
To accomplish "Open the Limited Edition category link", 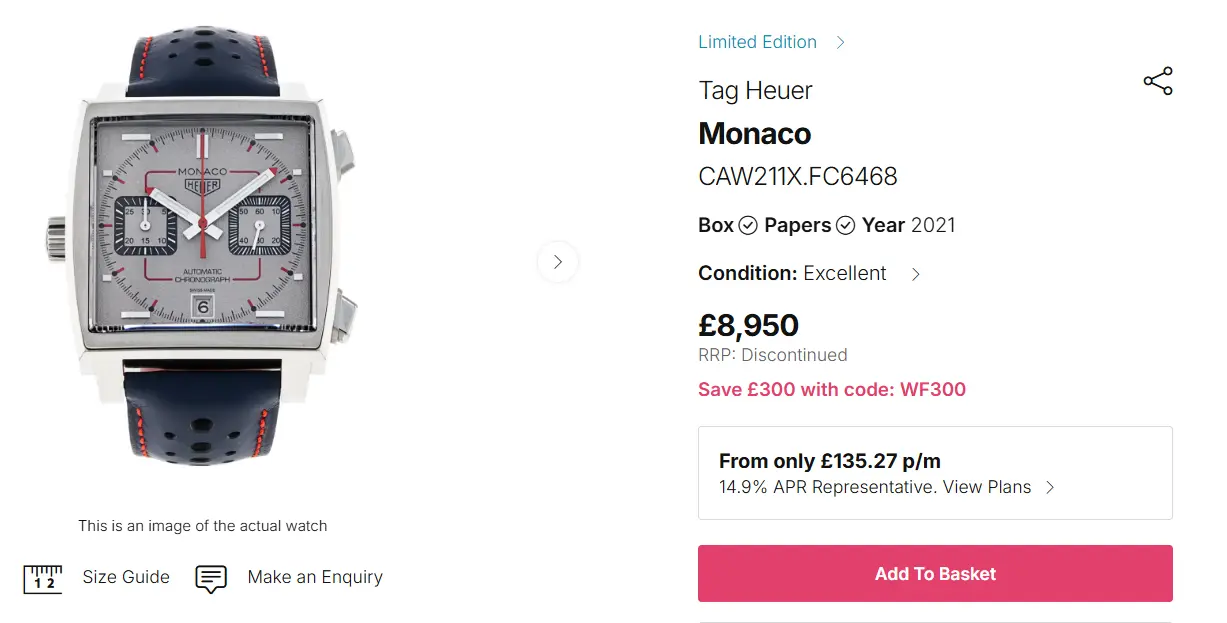I will coord(757,42).
